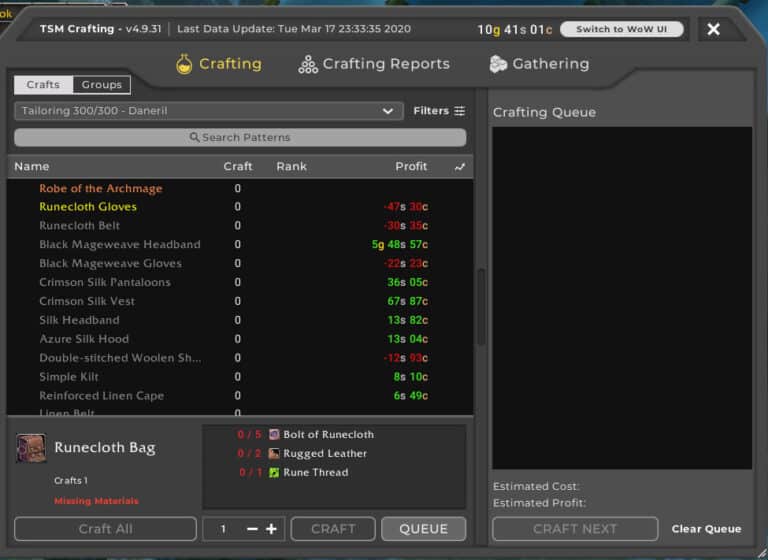Viewport: 768px width, 560px height.
Task: Switch to the Groups sub-tab
Action: pyautogui.click(x=101, y=84)
